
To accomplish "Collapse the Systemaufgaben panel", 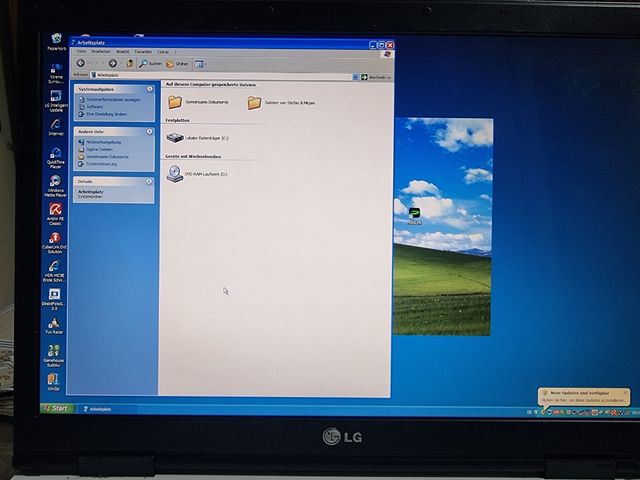I will [150, 89].
